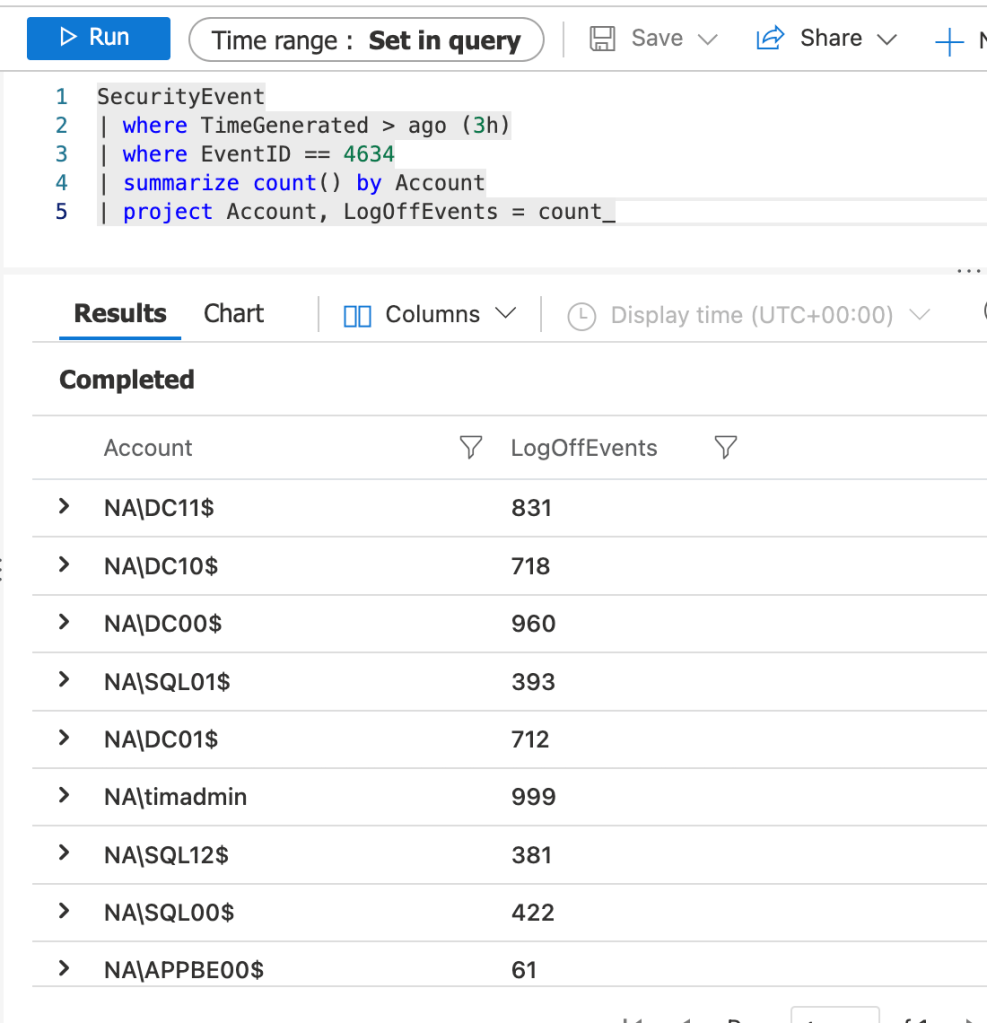987x1023 pixels.
Task: Click the Share arrow icon
Action: click(770, 39)
